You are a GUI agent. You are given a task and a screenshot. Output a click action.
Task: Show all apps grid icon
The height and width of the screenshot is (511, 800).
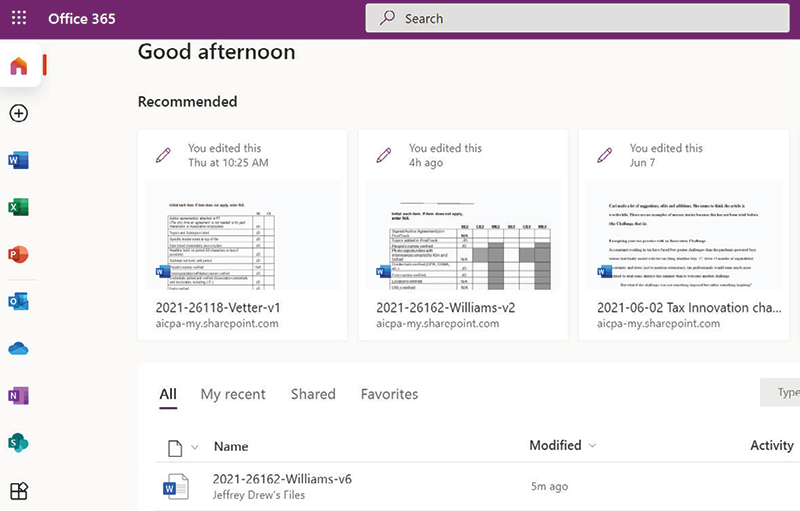18,490
